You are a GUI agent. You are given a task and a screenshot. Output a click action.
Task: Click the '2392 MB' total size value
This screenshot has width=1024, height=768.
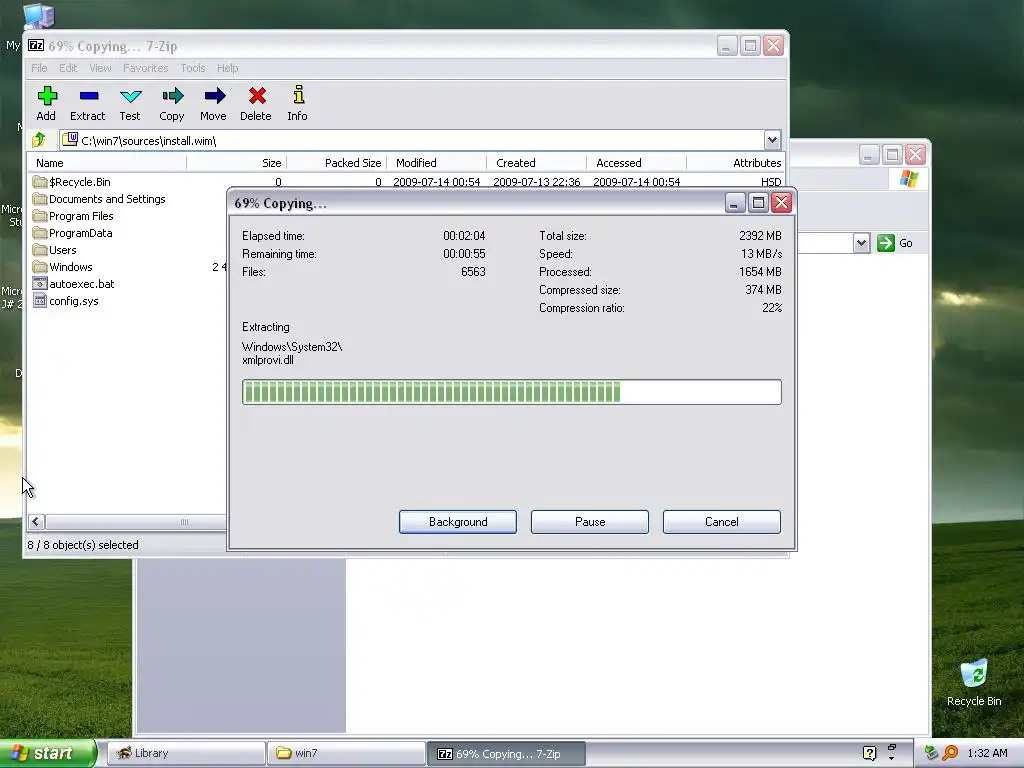pyautogui.click(x=760, y=235)
